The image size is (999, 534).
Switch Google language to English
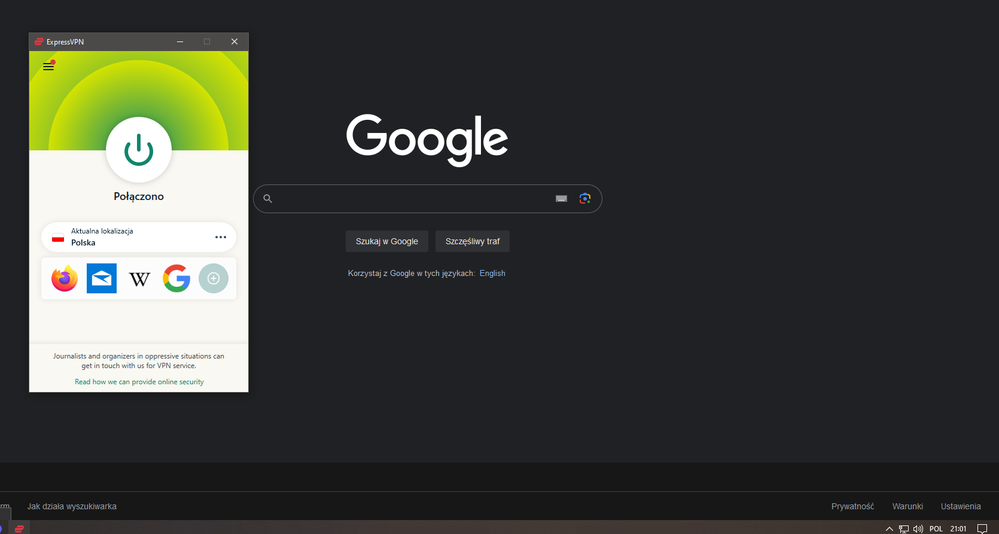pyautogui.click(x=492, y=273)
